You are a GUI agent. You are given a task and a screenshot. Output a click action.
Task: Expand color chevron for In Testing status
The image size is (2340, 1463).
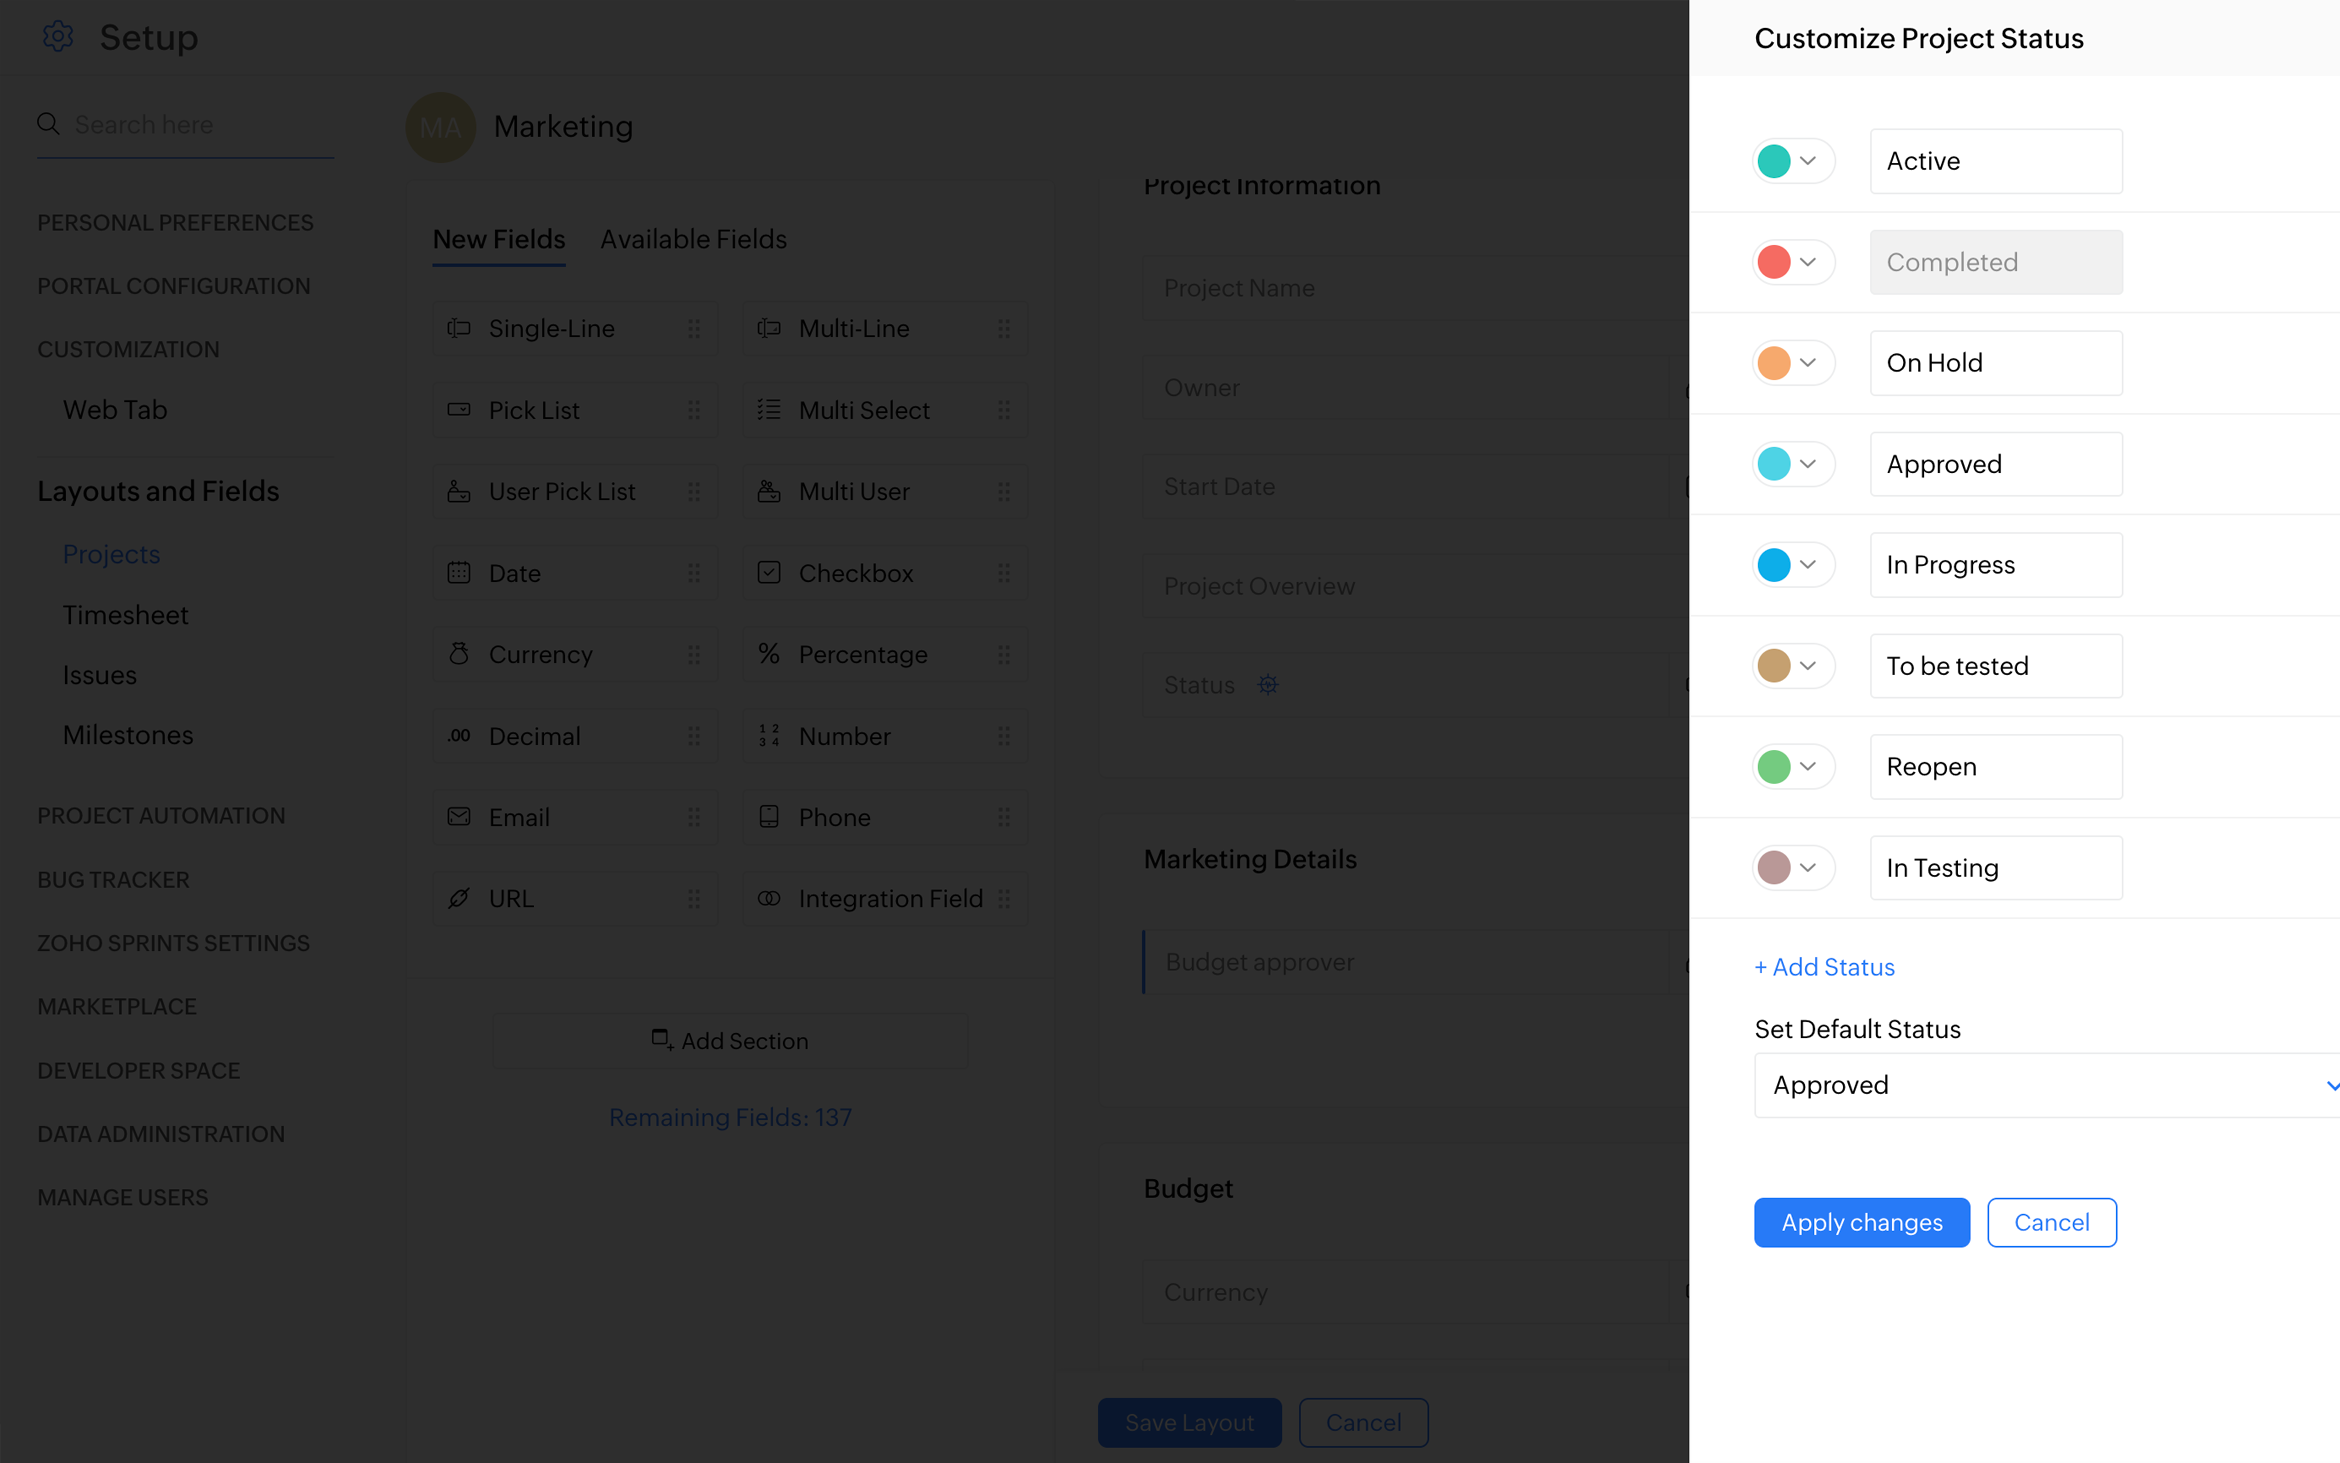1807,867
